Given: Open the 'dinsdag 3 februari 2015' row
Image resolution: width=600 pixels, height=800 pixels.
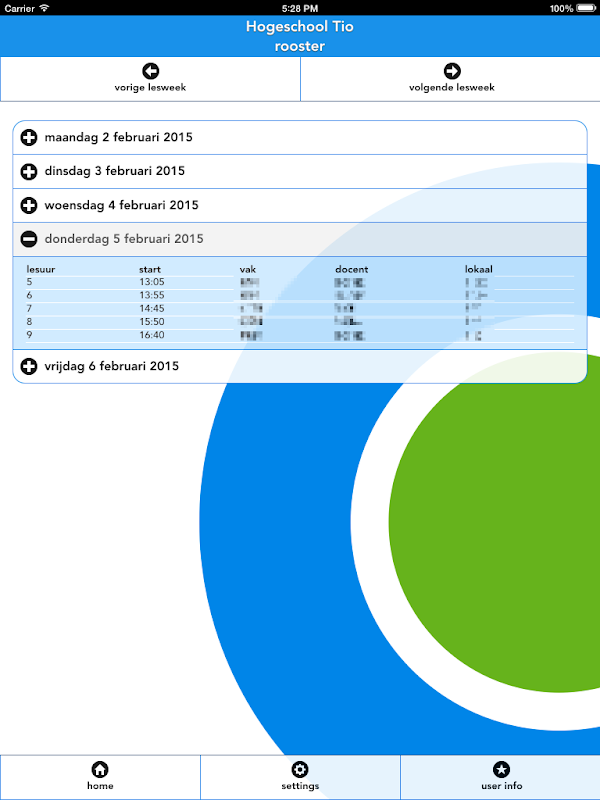Looking at the screenshot, I should [300, 171].
